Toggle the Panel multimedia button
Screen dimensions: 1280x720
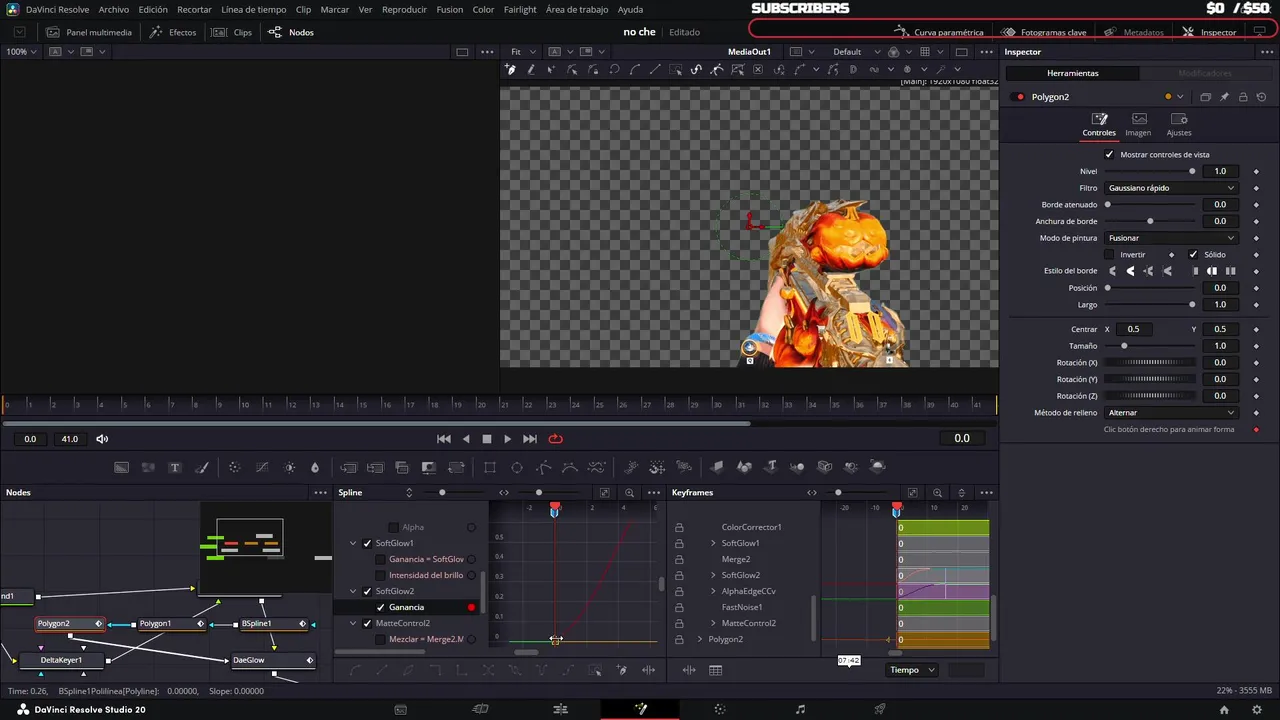89,32
